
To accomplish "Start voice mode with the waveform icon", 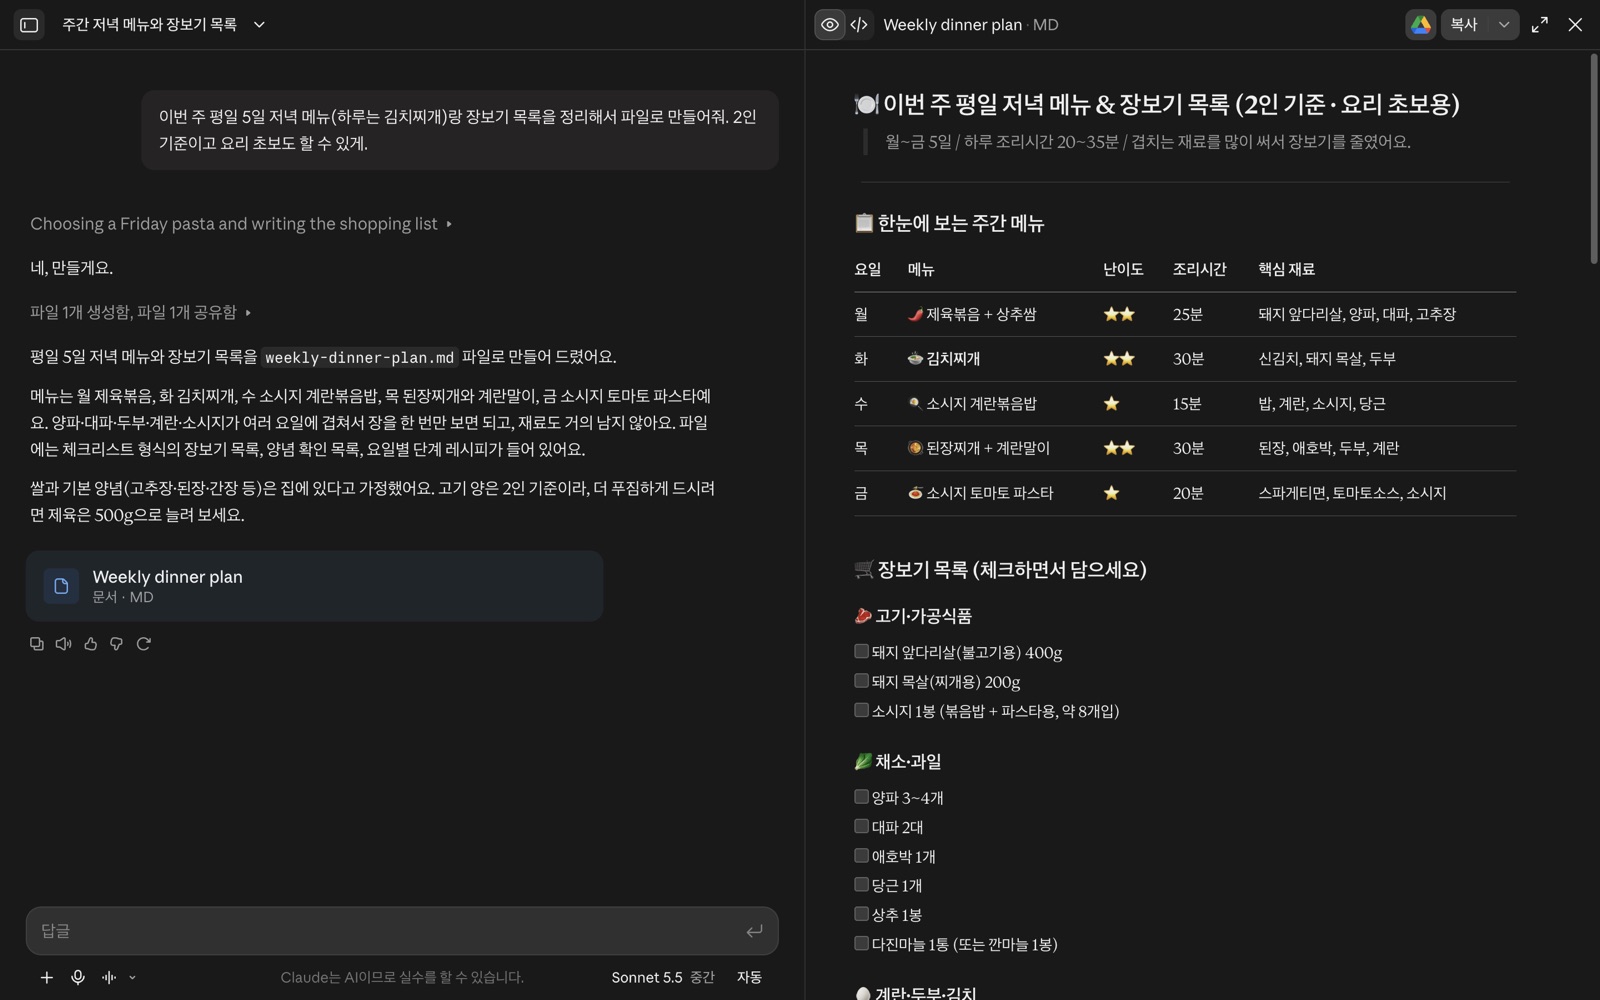I will [x=109, y=977].
